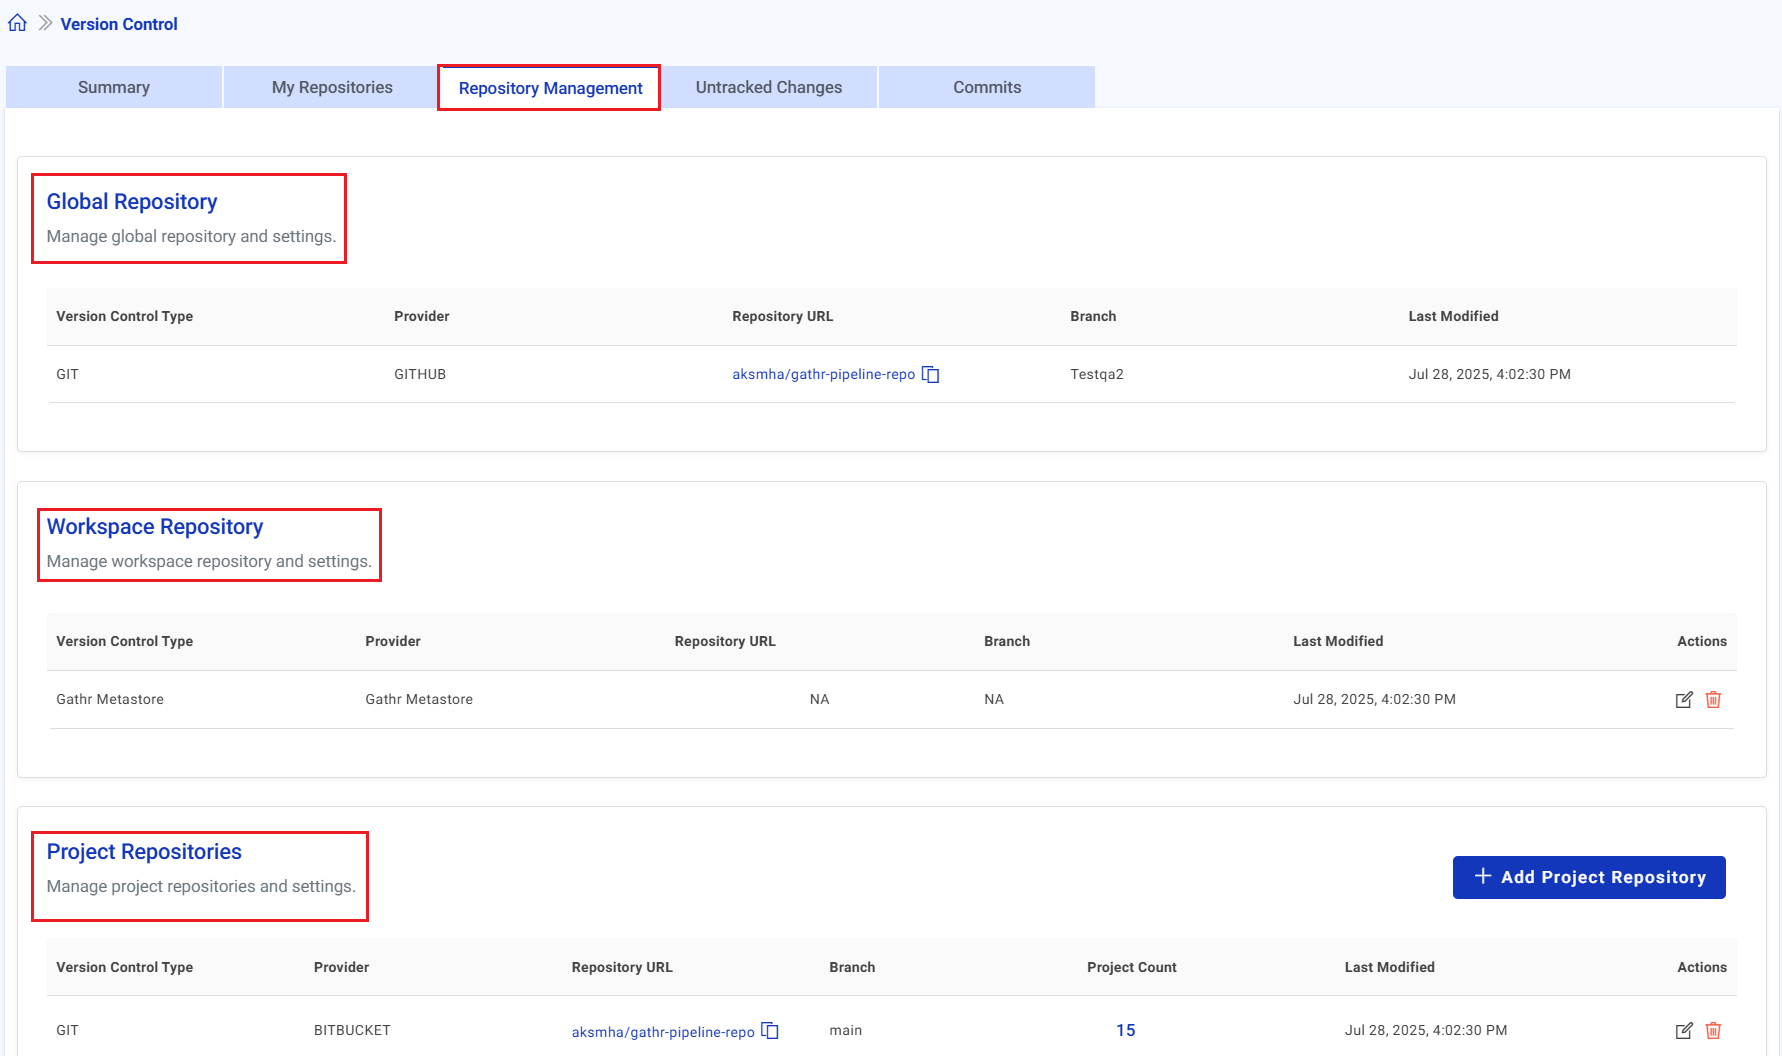Edit the Gathr Metastore workspace repository
The width and height of the screenshot is (1782, 1056).
[1685, 699]
